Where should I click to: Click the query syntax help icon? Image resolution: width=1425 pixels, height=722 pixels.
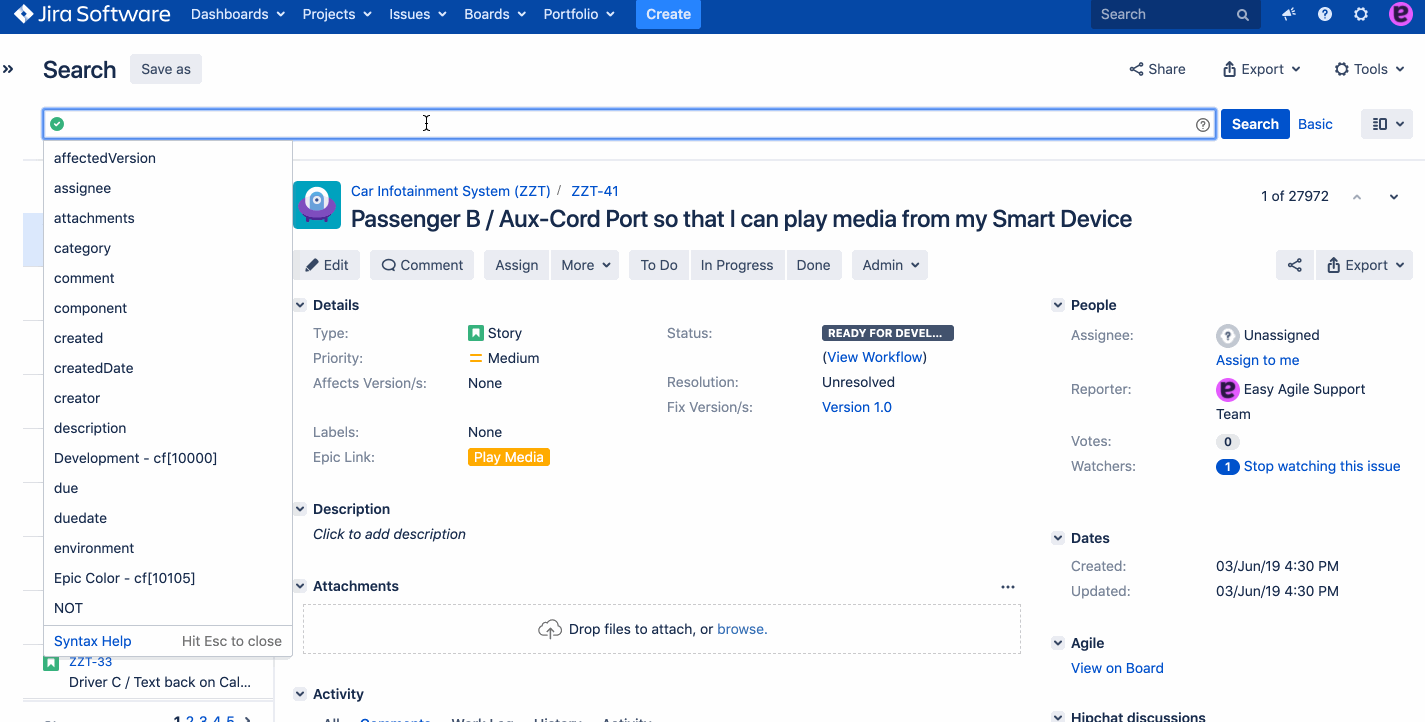(x=1203, y=124)
